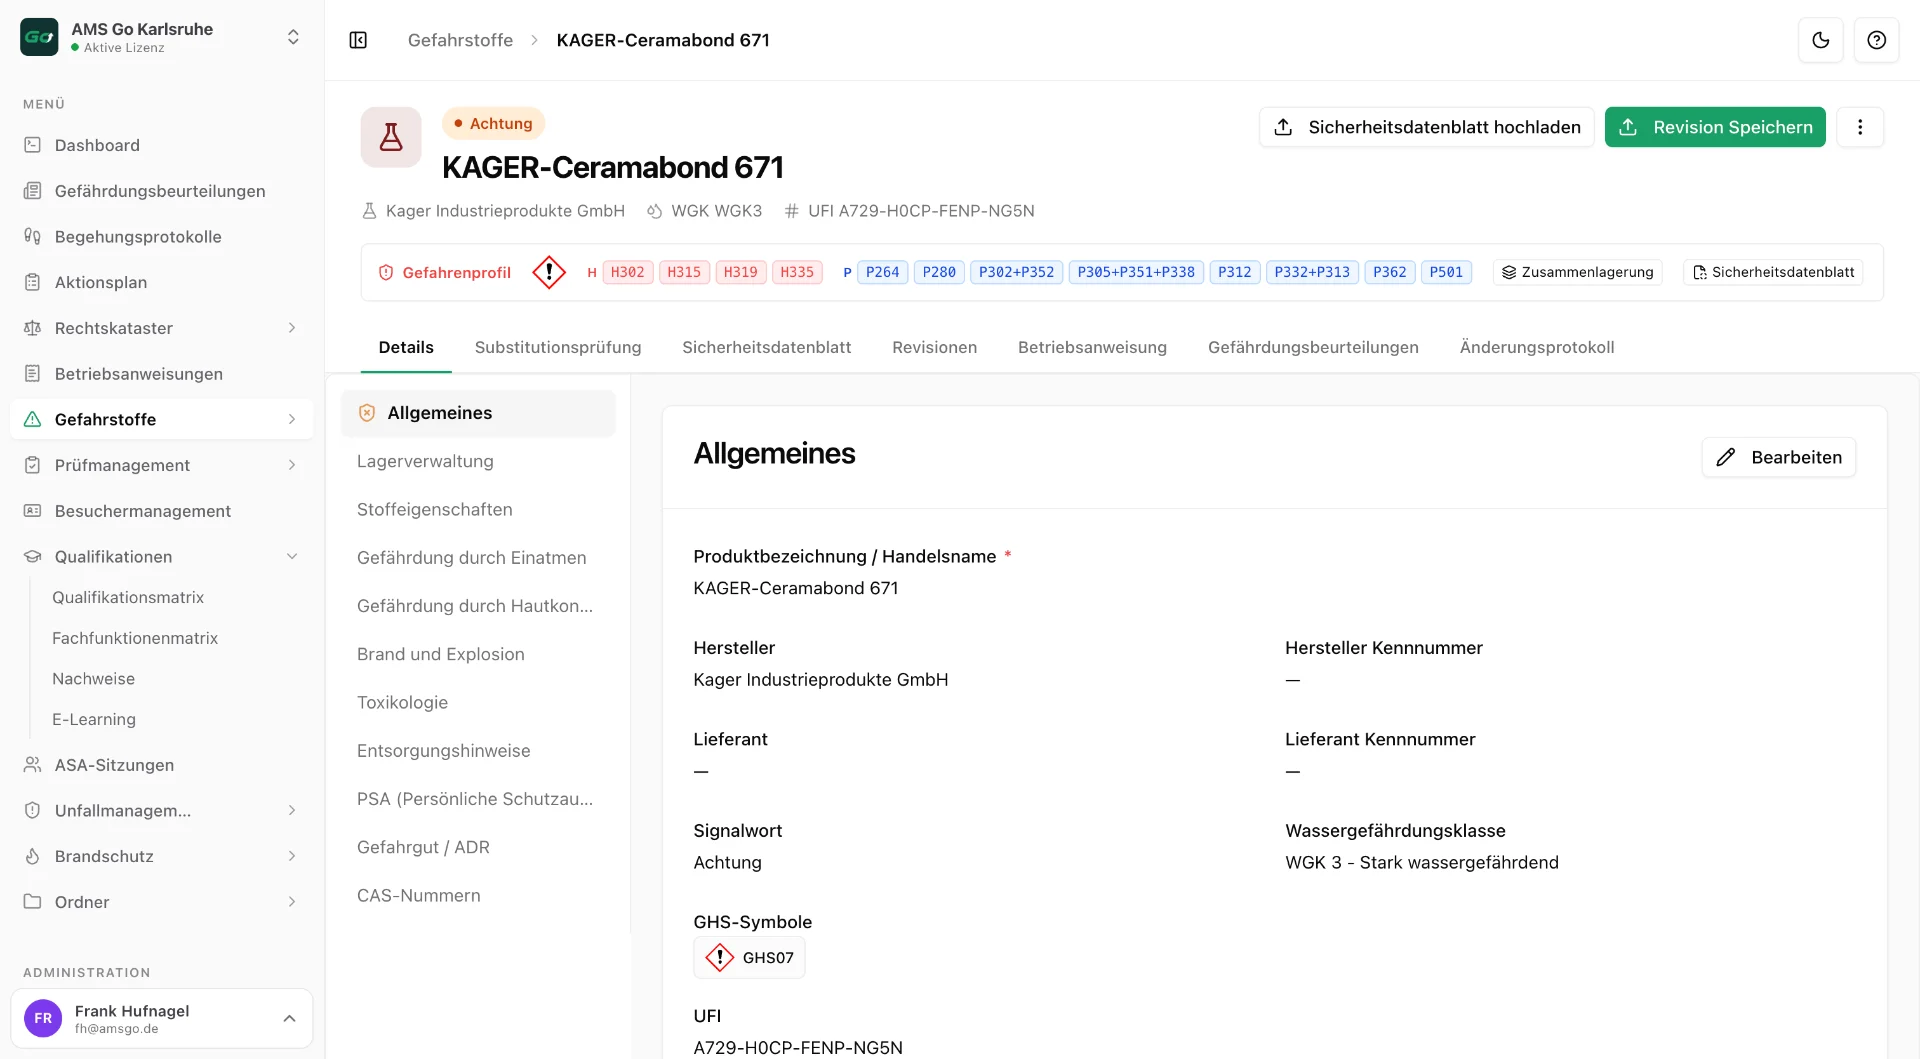
Task: Expand the Gefahrstoffe submenu chevron
Action: tap(292, 419)
